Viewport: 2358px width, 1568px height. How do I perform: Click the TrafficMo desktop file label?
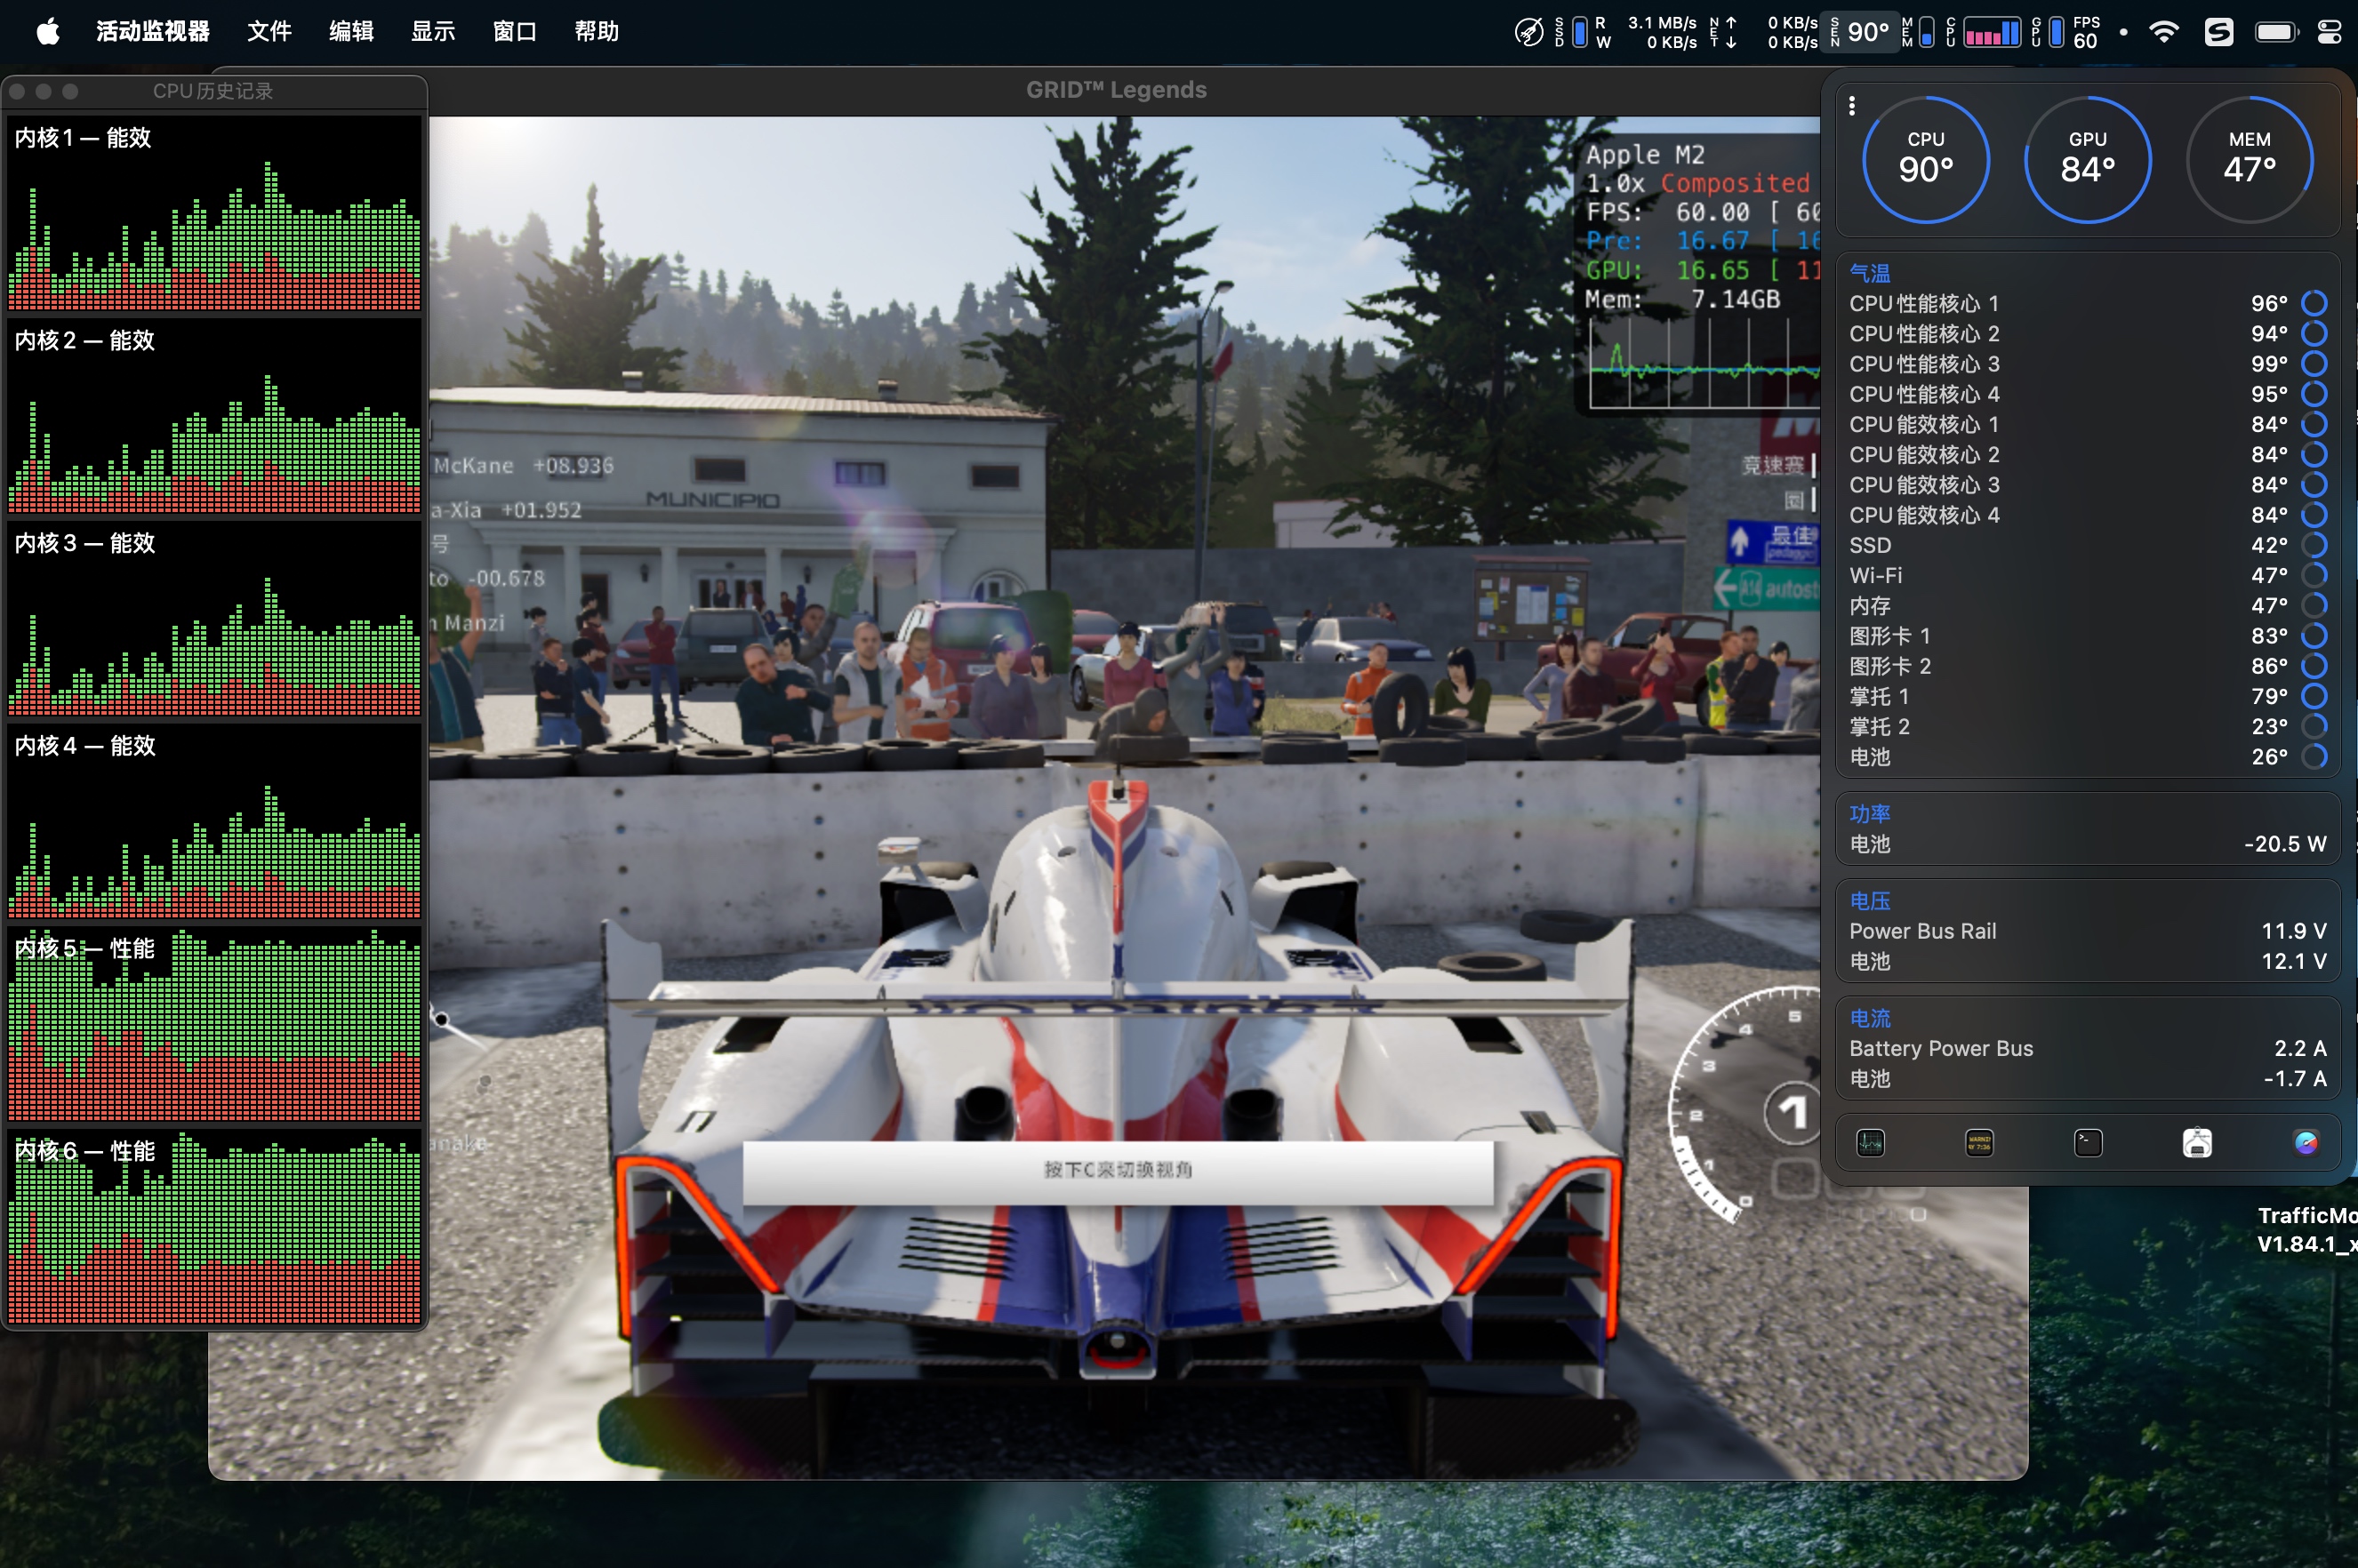2308,1230
